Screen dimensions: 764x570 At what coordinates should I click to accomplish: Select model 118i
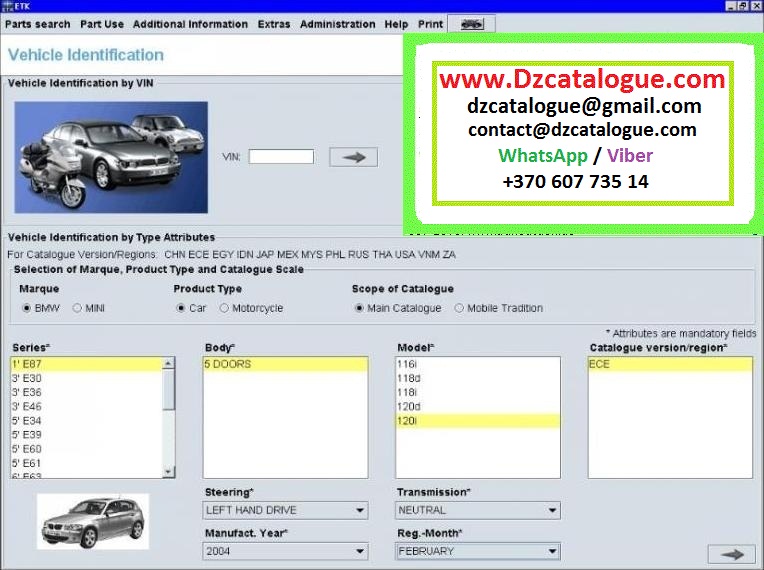tap(478, 392)
